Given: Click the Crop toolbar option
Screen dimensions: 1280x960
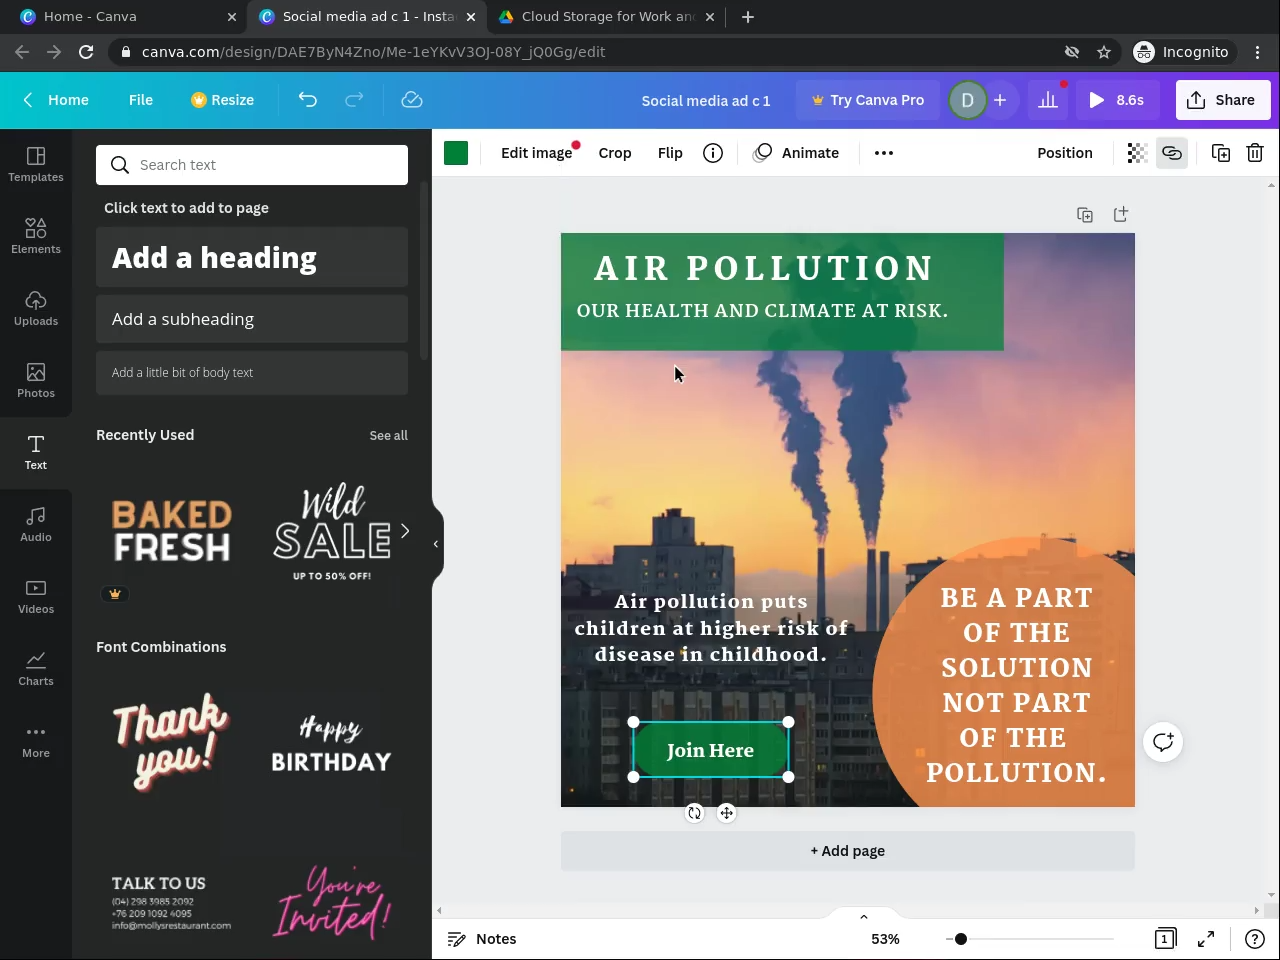Looking at the screenshot, I should click(615, 153).
